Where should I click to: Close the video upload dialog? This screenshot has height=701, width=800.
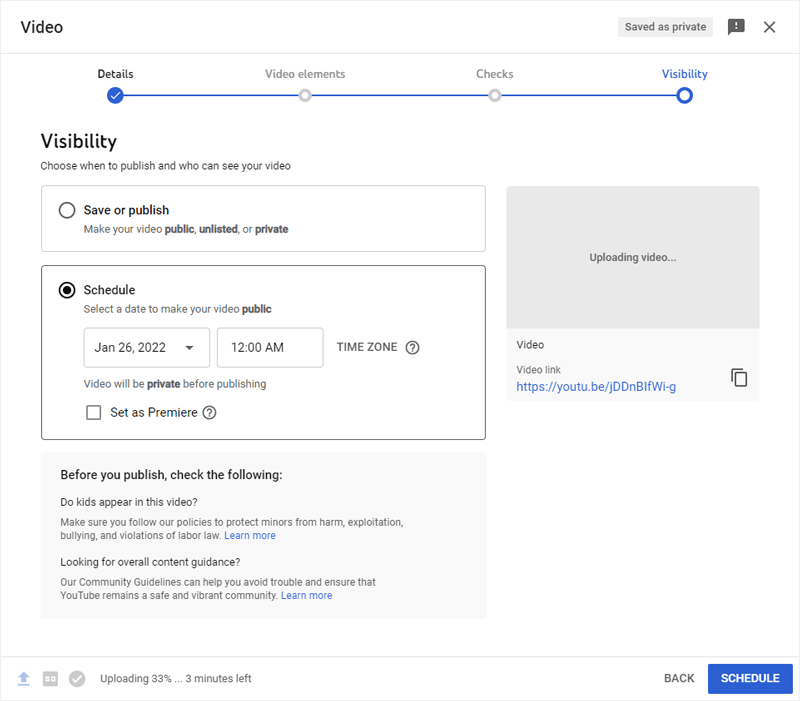tap(769, 27)
